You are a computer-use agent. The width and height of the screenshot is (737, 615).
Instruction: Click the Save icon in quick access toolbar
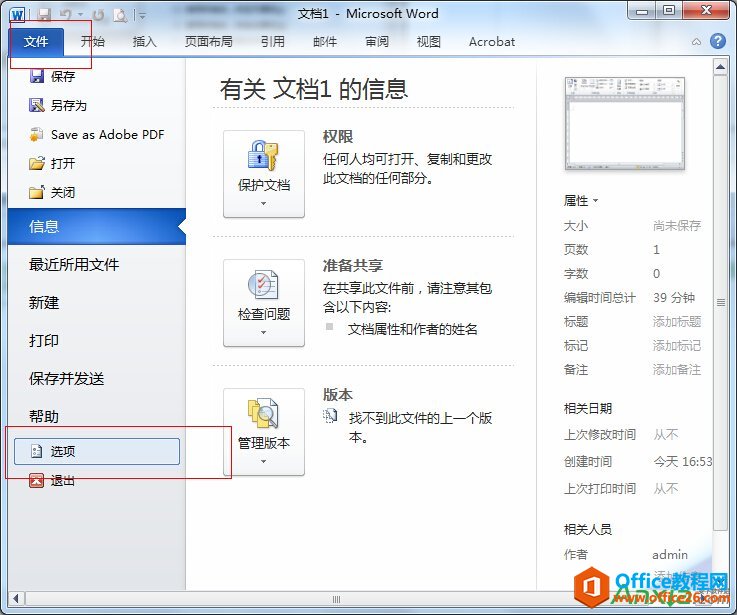44,15
